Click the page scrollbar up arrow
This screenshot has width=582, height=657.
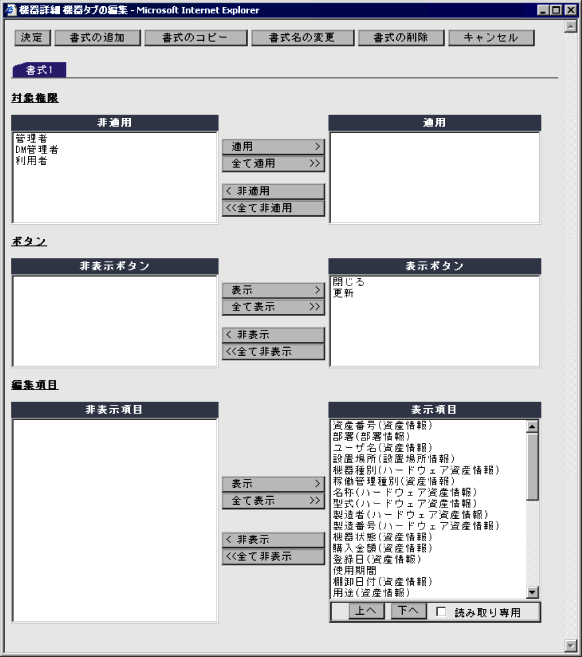coord(570,26)
